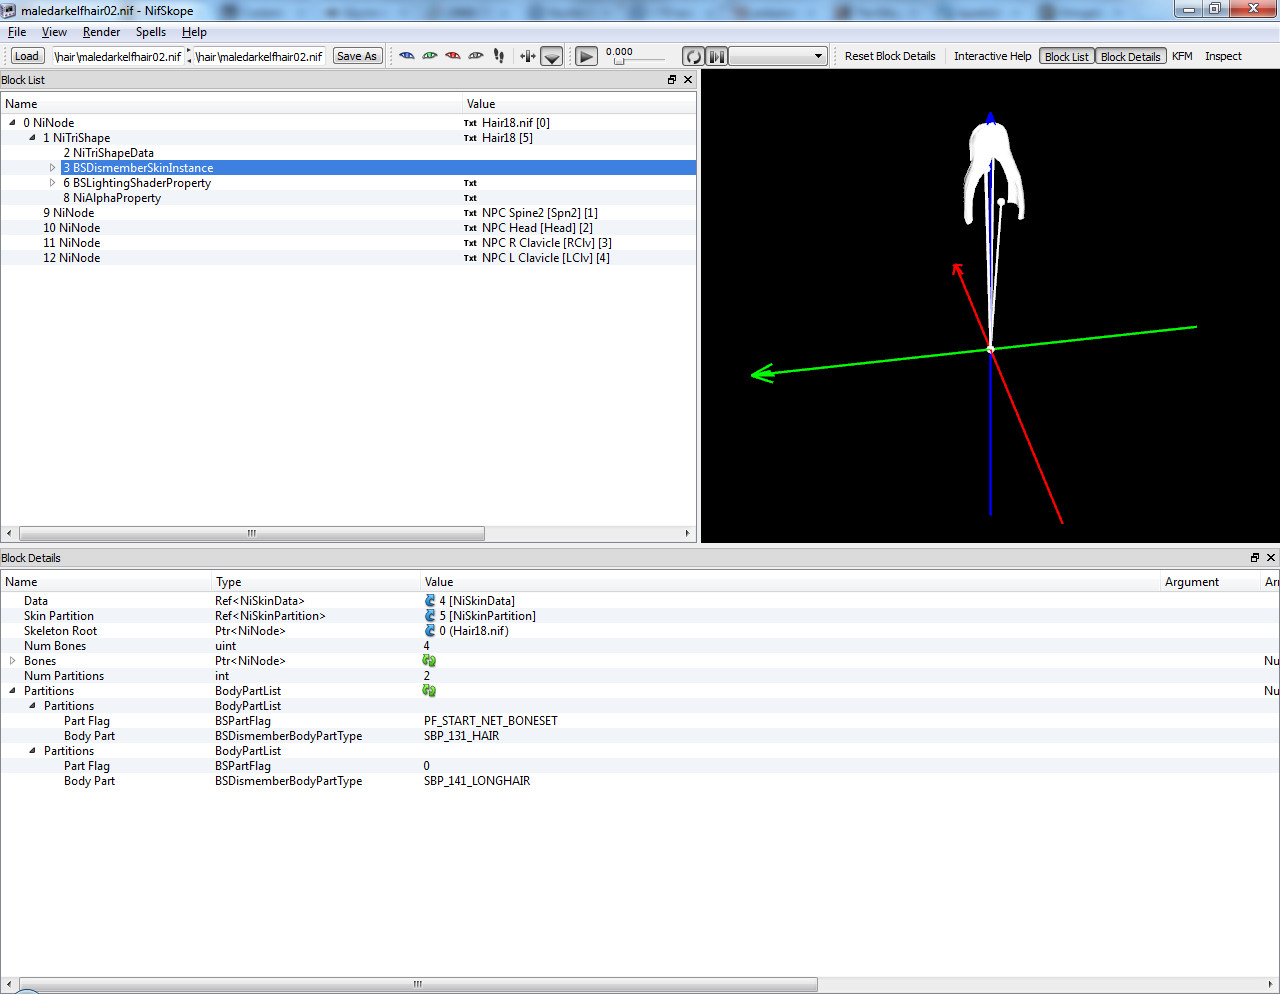Follow link icon for 0 (Hair18.nif)
The height and width of the screenshot is (994, 1280).
[x=430, y=631]
